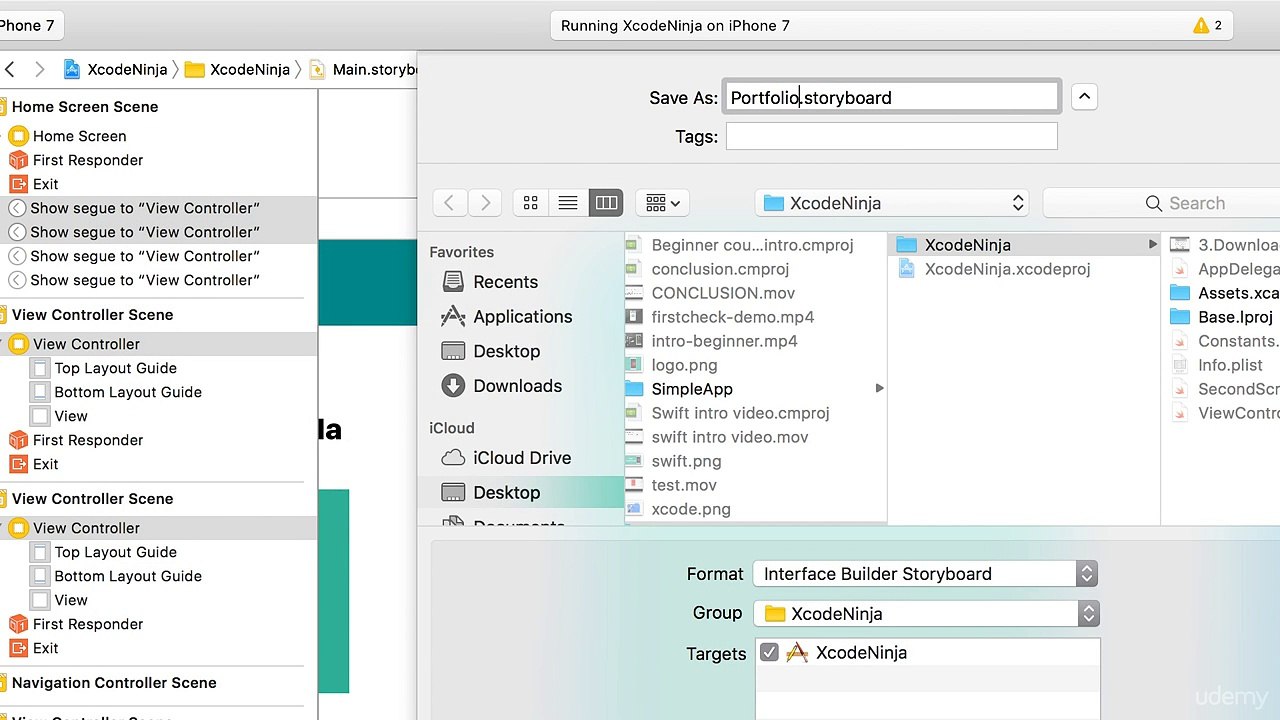Click the warning icon showing 2 issues
The width and height of the screenshot is (1280, 720).
pyautogui.click(x=1201, y=26)
